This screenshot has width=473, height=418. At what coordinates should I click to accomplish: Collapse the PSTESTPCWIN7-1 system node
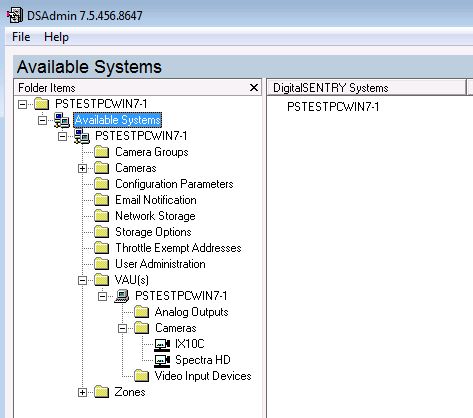coord(62,136)
